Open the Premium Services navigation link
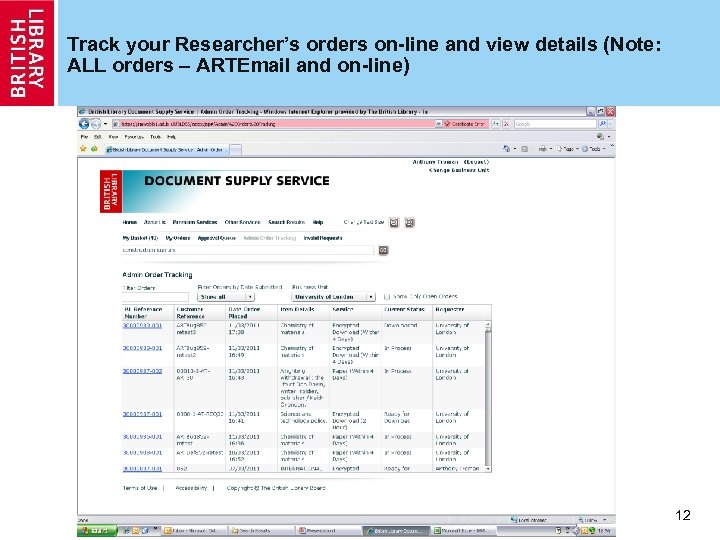The width and height of the screenshot is (720, 540). coord(195,222)
